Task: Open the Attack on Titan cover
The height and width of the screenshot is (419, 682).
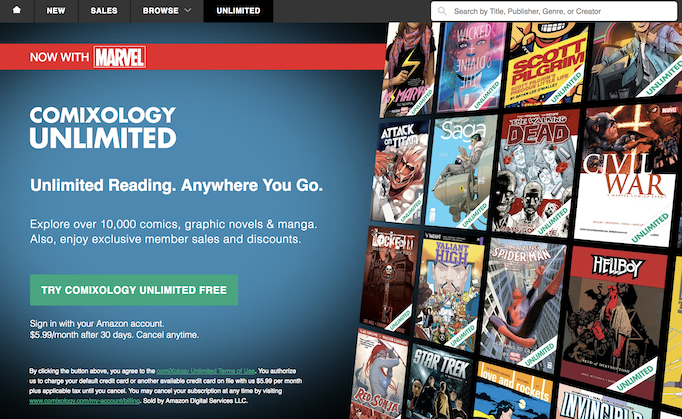Action: [399, 171]
